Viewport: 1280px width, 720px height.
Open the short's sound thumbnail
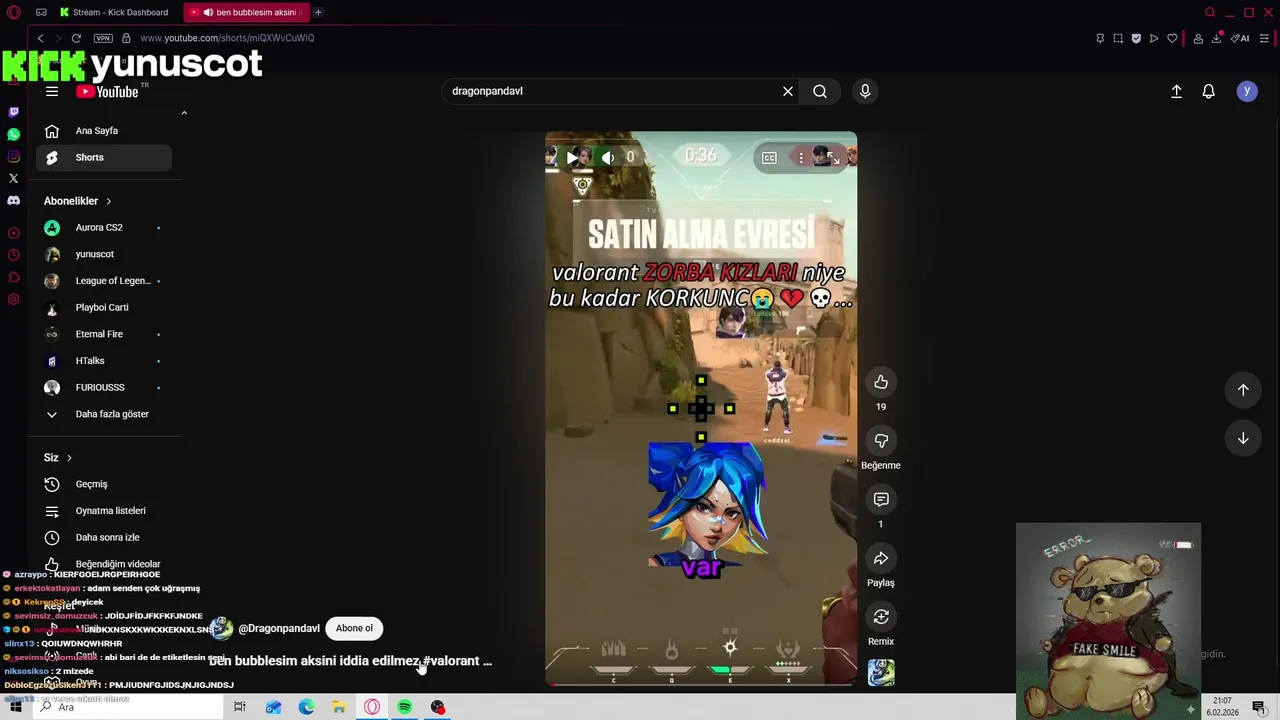click(x=881, y=672)
